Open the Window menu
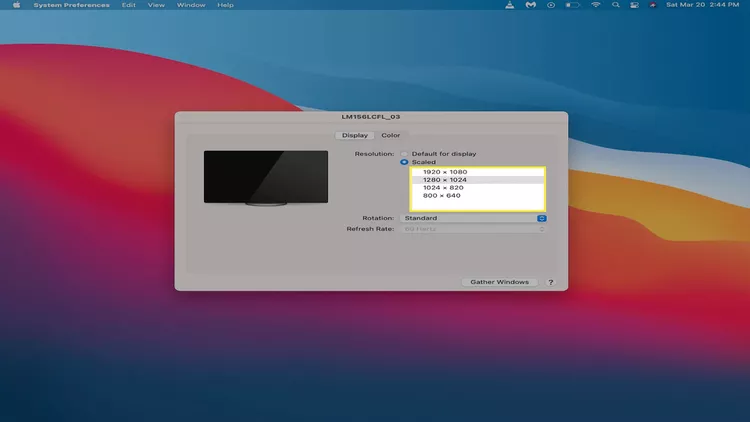750x422 pixels. [x=191, y=5]
